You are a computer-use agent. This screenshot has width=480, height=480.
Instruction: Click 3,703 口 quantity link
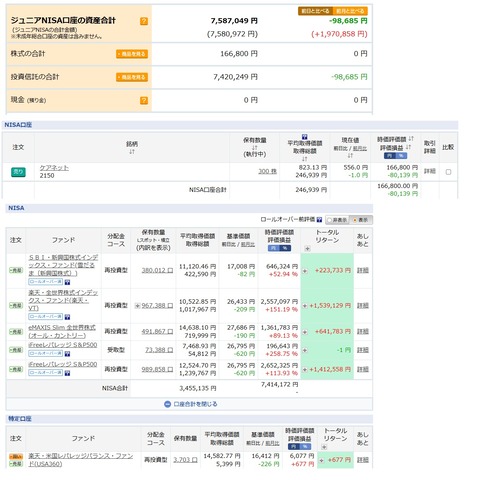185,460
